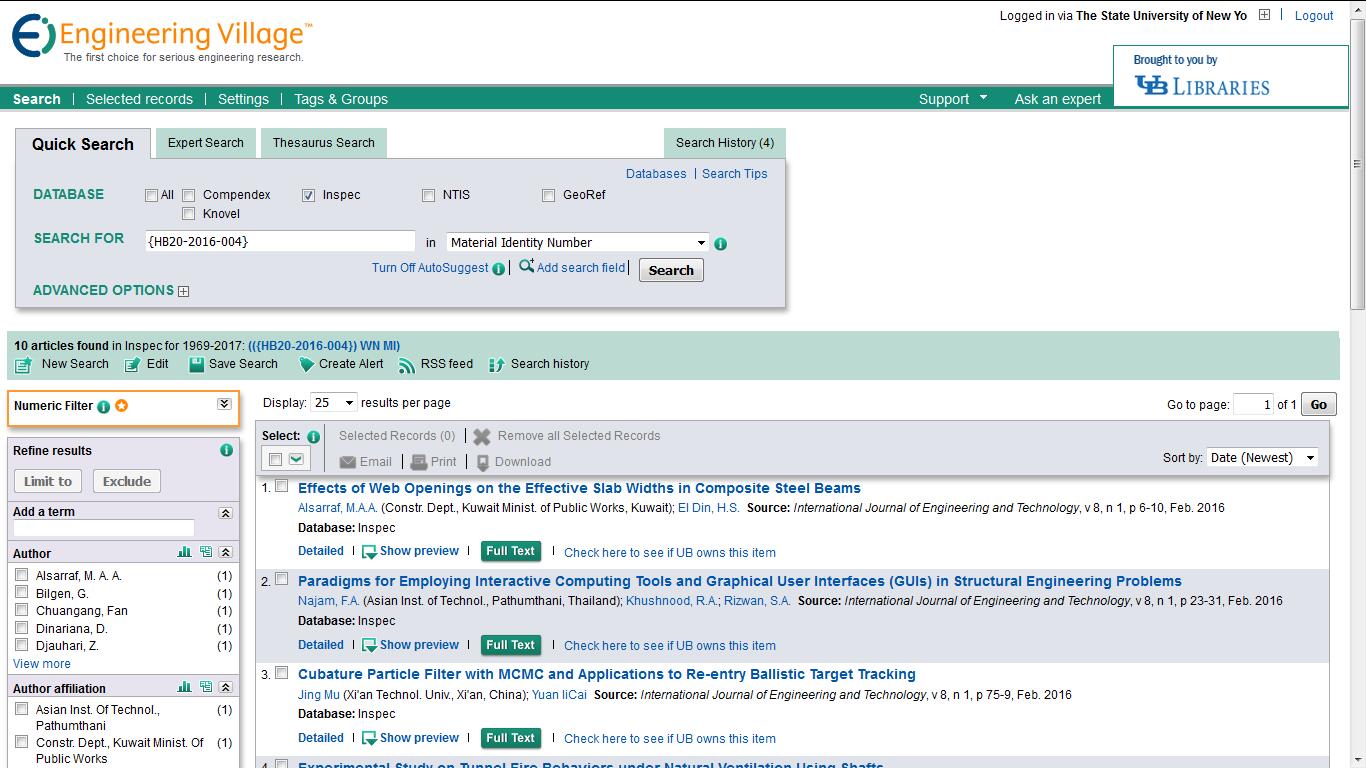The width and height of the screenshot is (1366, 768).
Task: Open the Material Identity Number field dropdown
Action: coord(577,242)
